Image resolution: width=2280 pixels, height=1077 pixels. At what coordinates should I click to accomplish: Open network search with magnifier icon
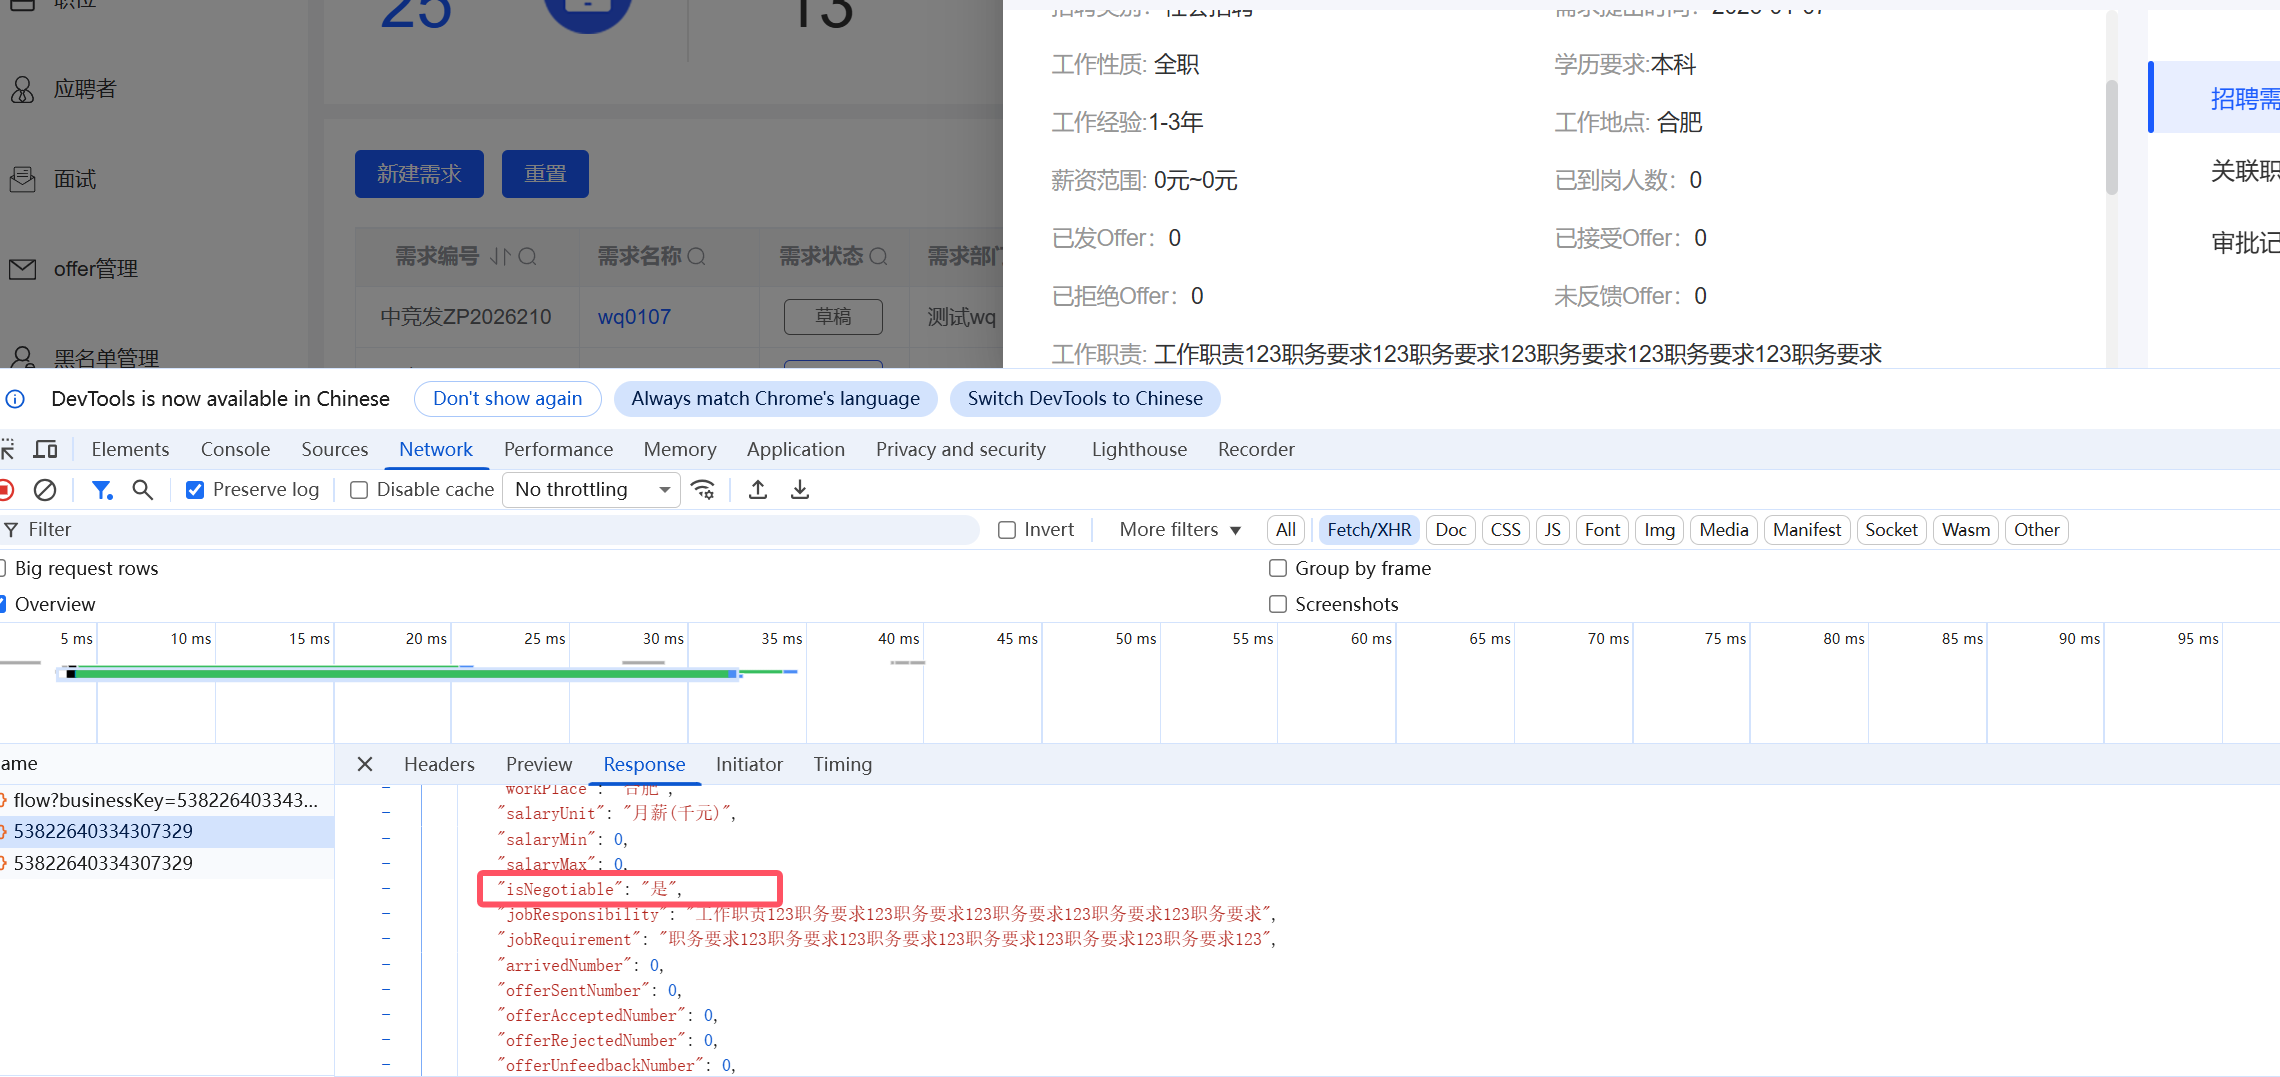click(143, 489)
